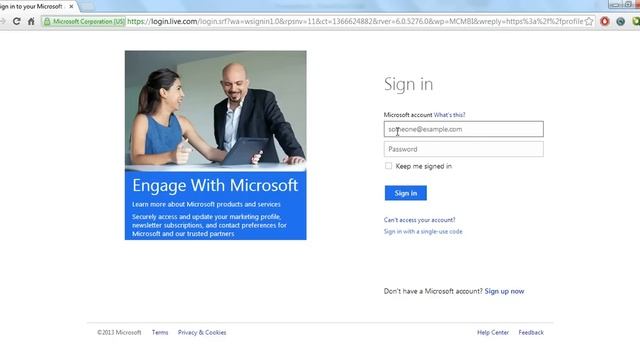Click the dark green round extension icon
Image resolution: width=640 pixels, height=360 pixels.
click(x=620, y=21)
